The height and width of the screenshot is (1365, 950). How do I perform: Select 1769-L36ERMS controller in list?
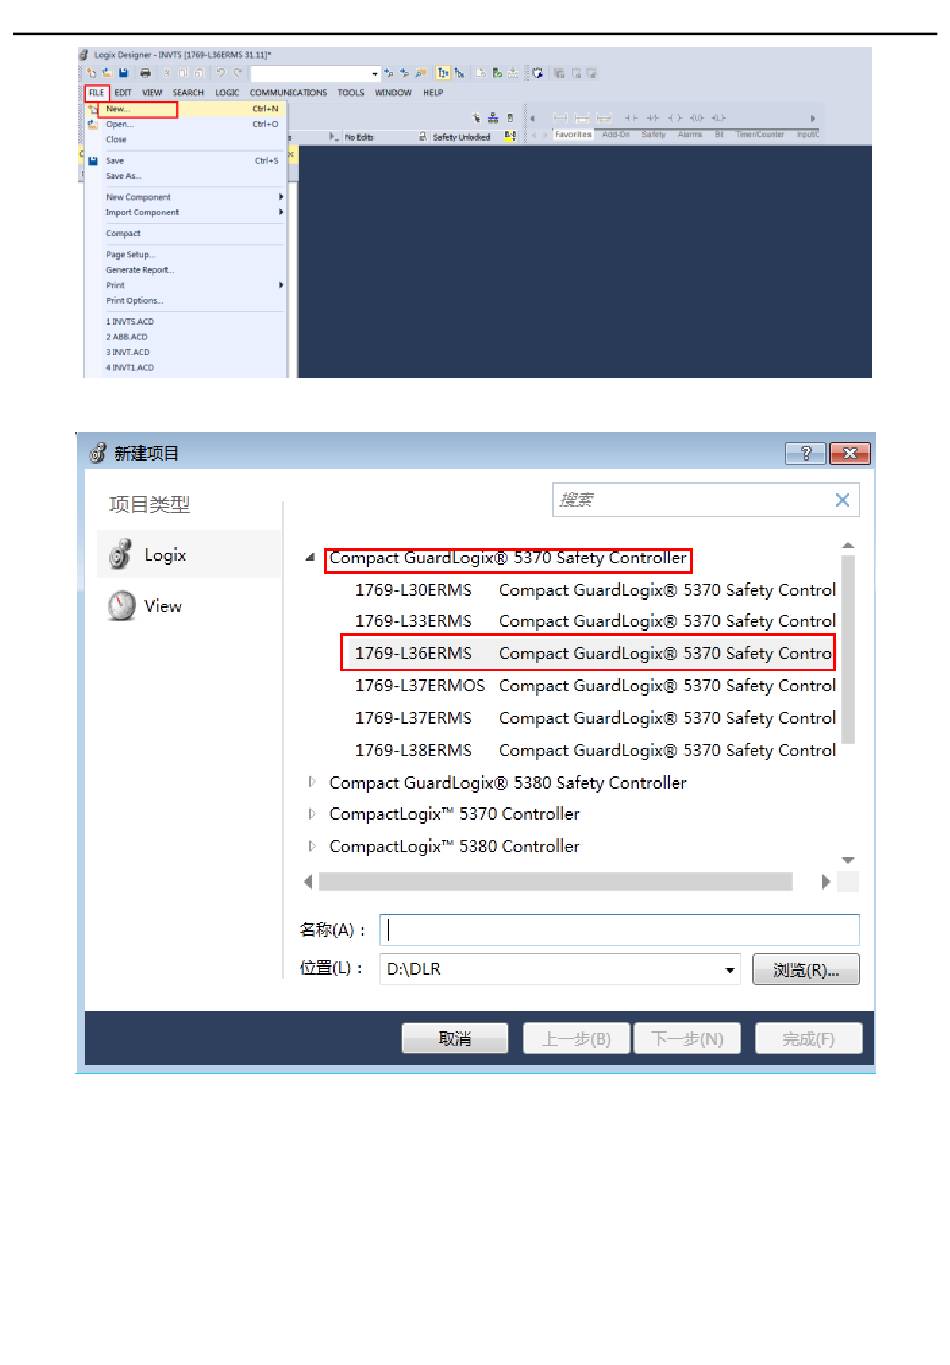tap(587, 653)
